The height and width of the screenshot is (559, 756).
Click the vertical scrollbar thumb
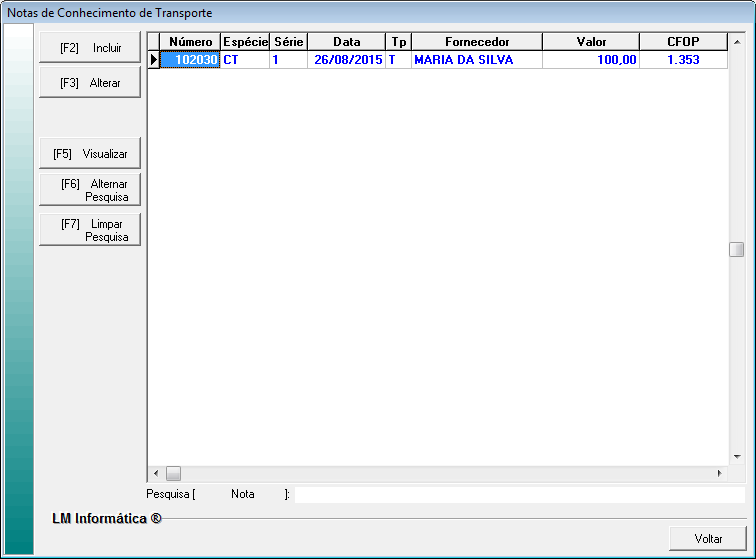[x=736, y=250]
